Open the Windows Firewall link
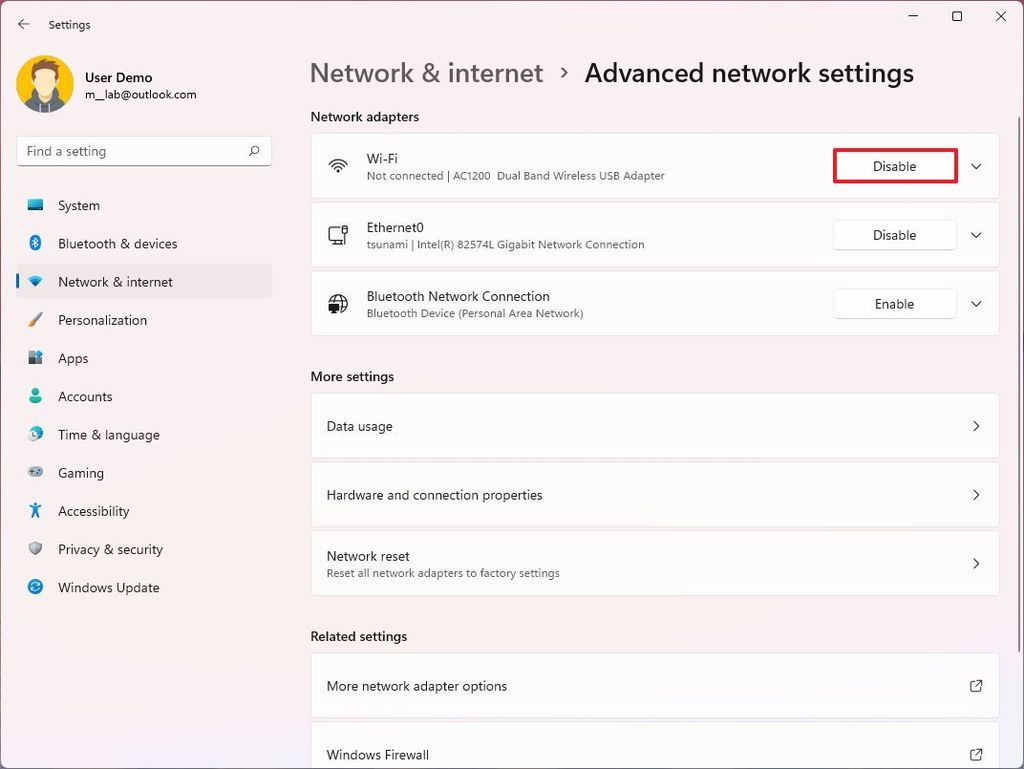 (655, 755)
